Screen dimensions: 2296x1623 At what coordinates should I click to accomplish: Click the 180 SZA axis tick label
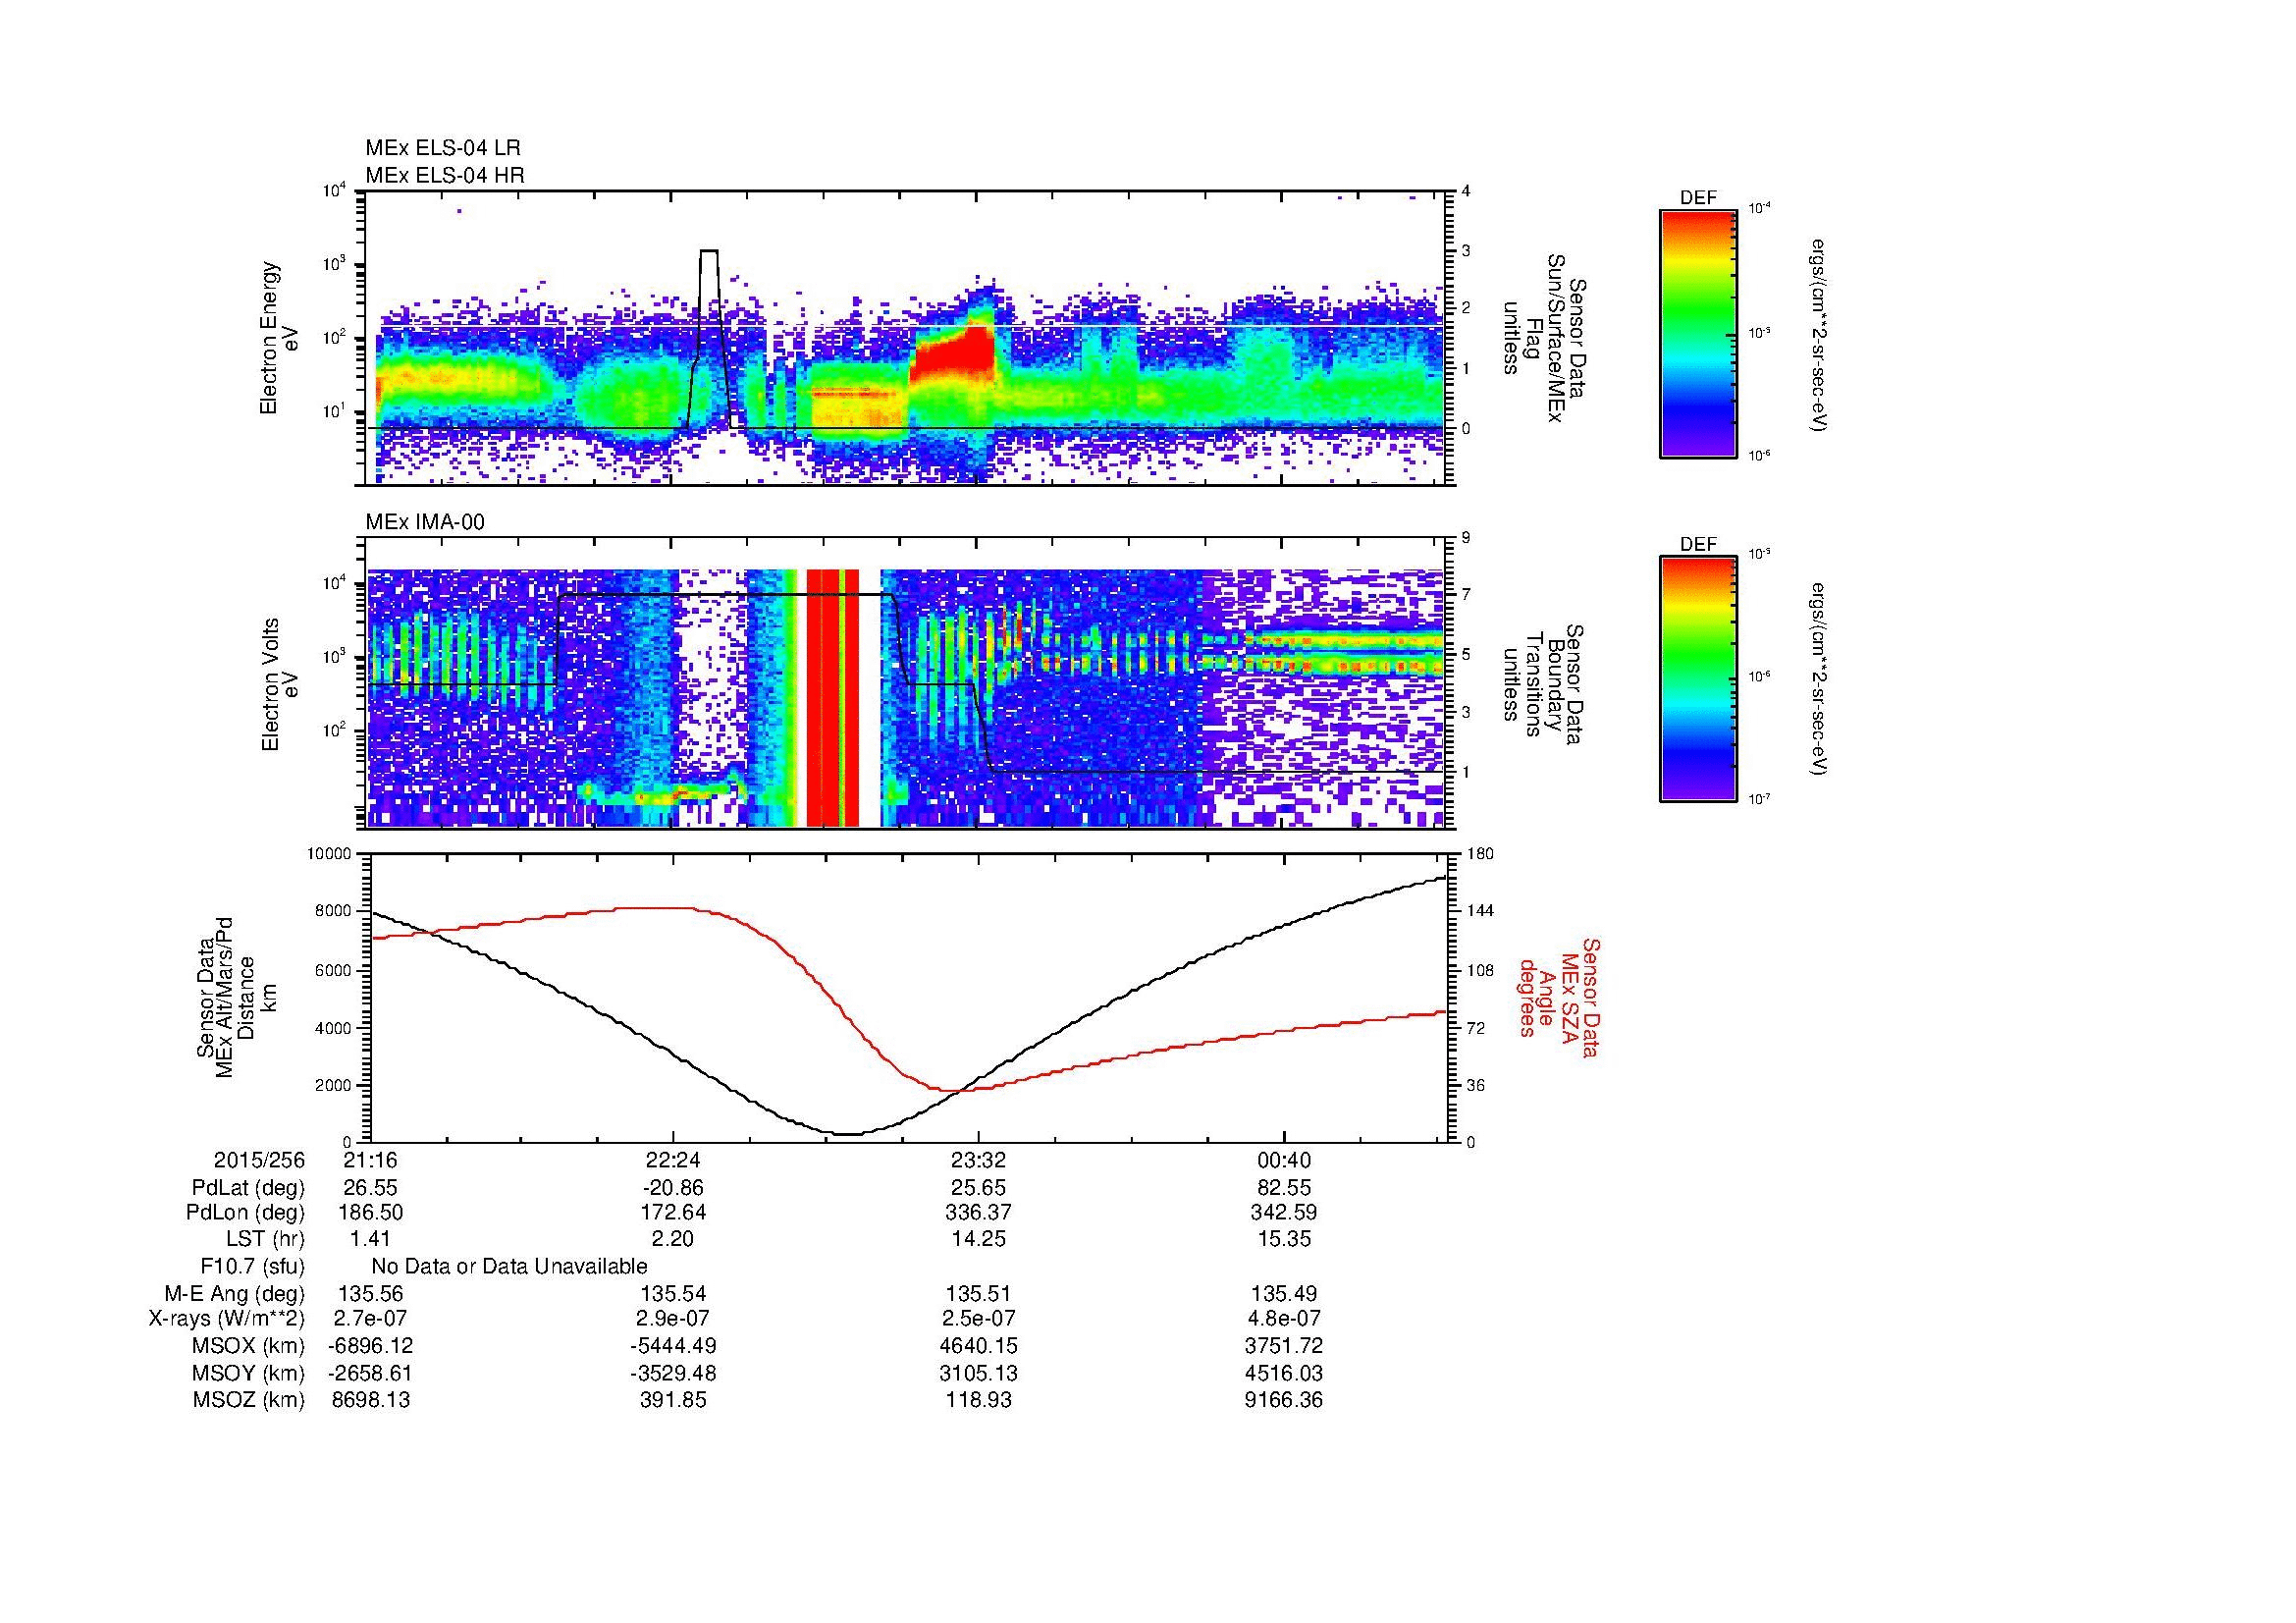pyautogui.click(x=1481, y=853)
